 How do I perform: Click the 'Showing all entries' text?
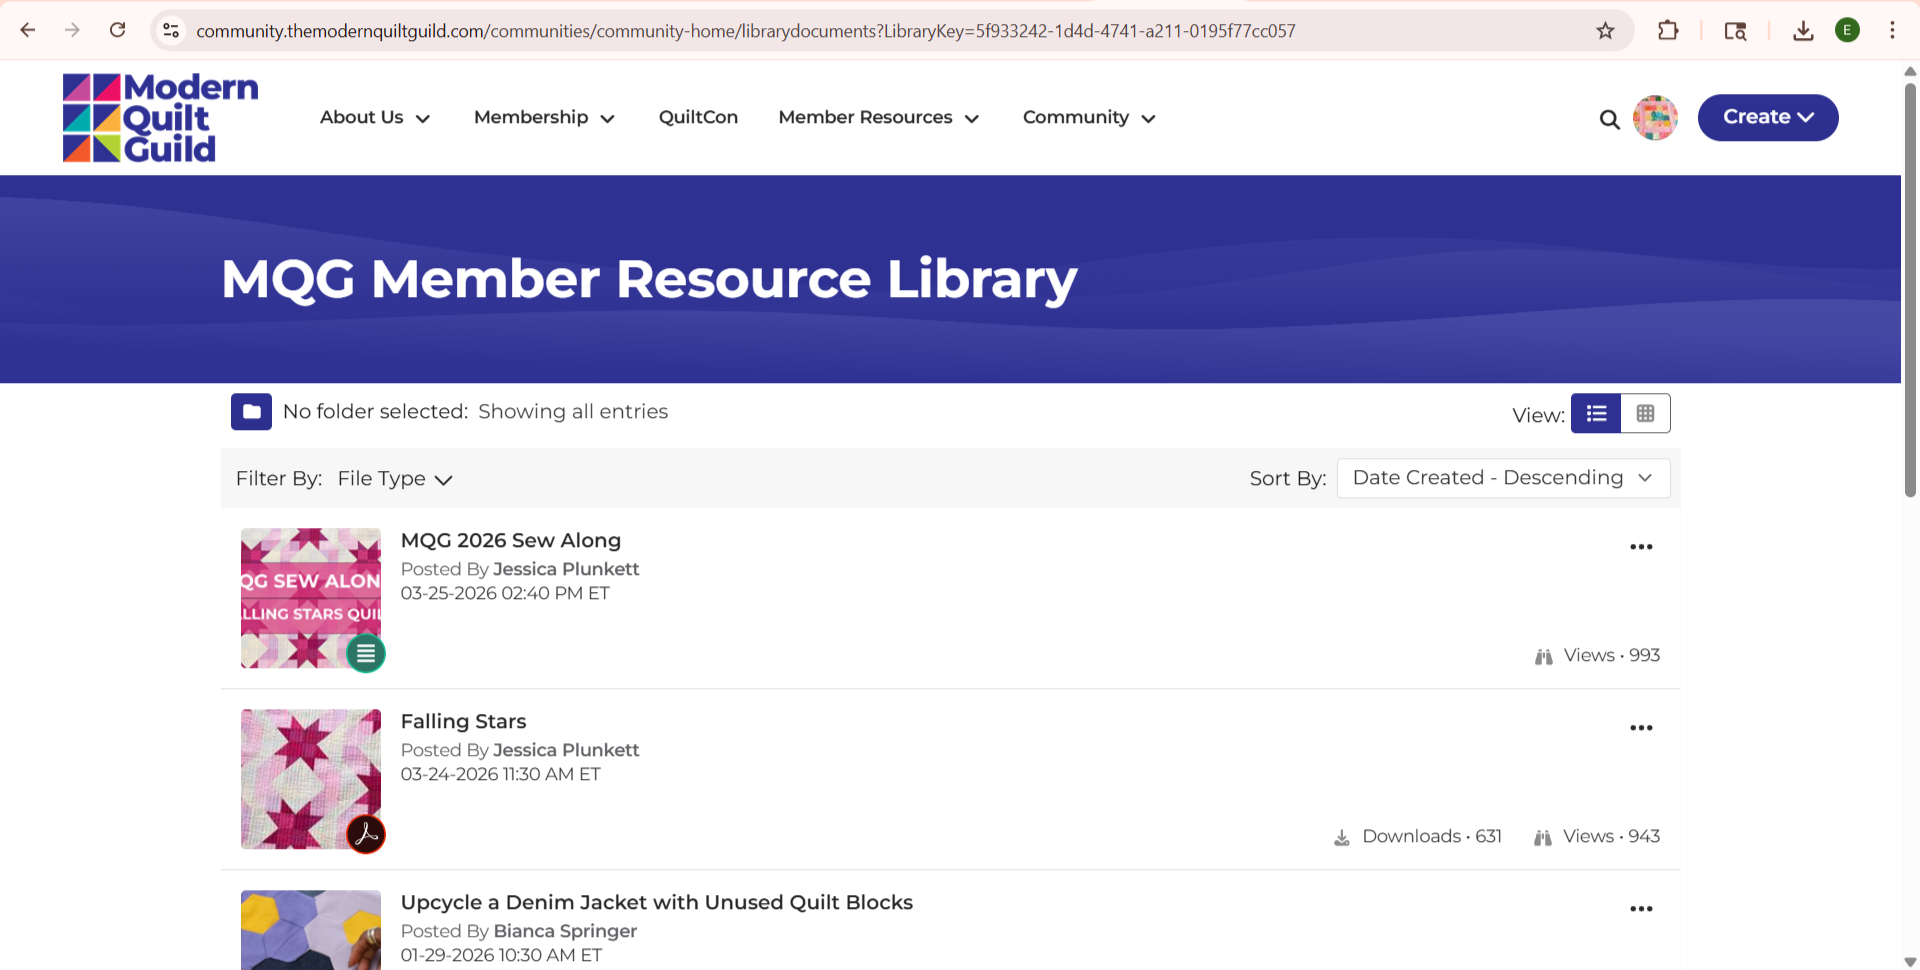[573, 411]
